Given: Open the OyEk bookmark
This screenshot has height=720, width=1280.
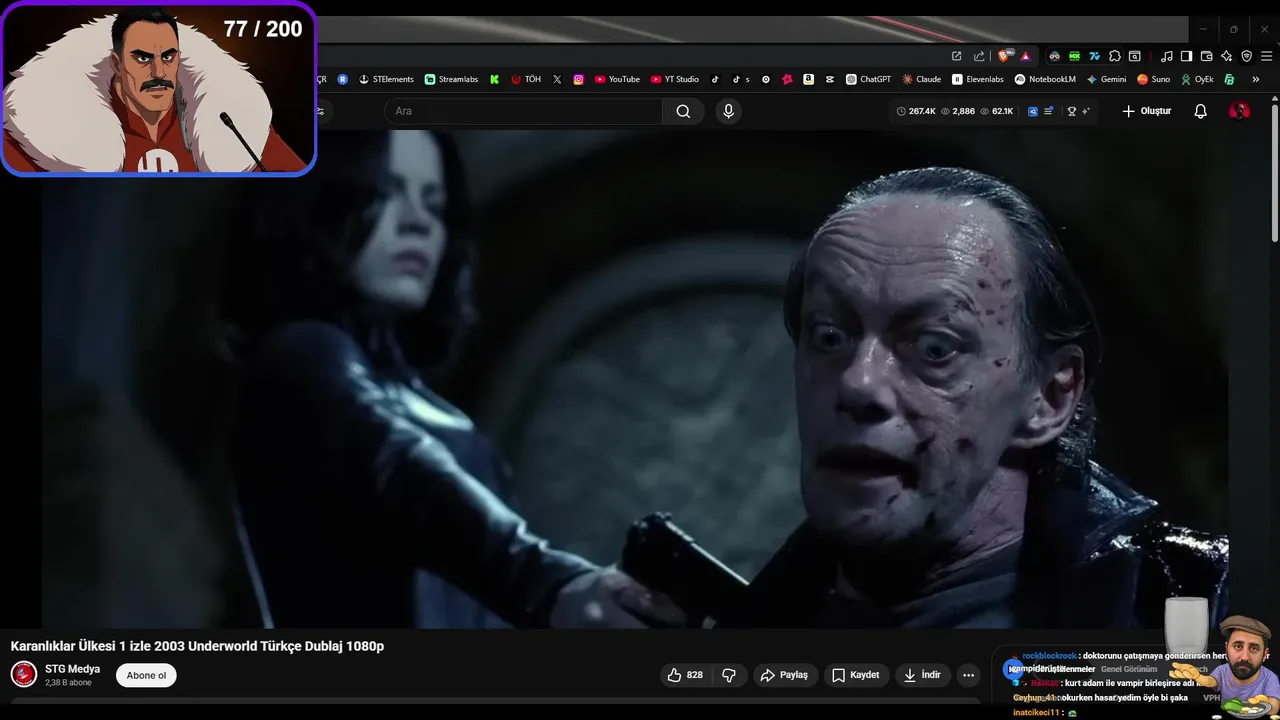Looking at the screenshot, I should click(x=1197, y=79).
